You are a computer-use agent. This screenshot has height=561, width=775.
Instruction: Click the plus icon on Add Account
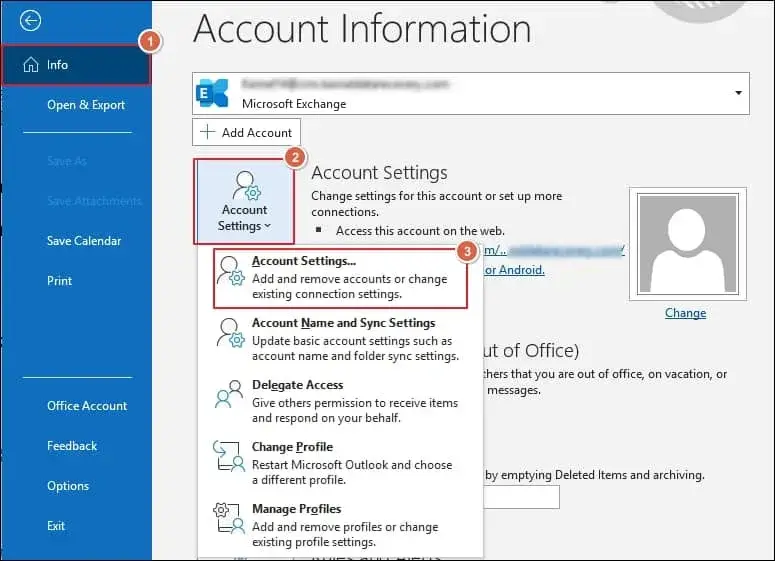coord(208,132)
